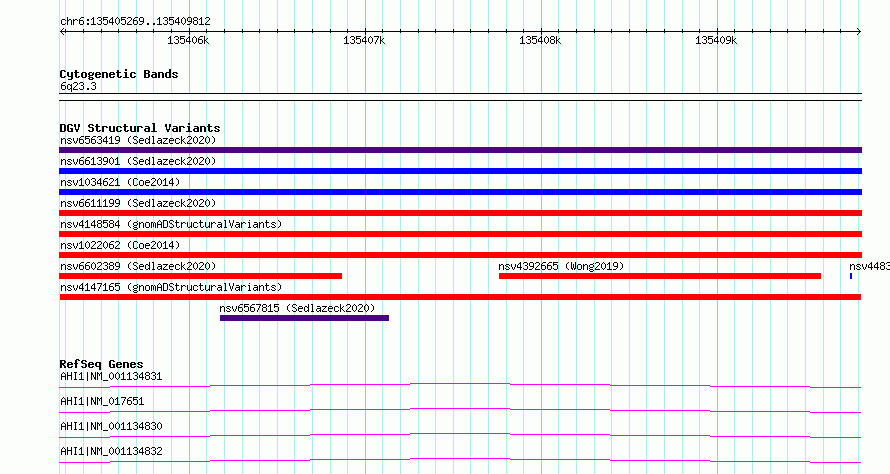Select the blue nsv6613901 variant bar
The height and width of the screenshot is (474, 890).
[460, 171]
